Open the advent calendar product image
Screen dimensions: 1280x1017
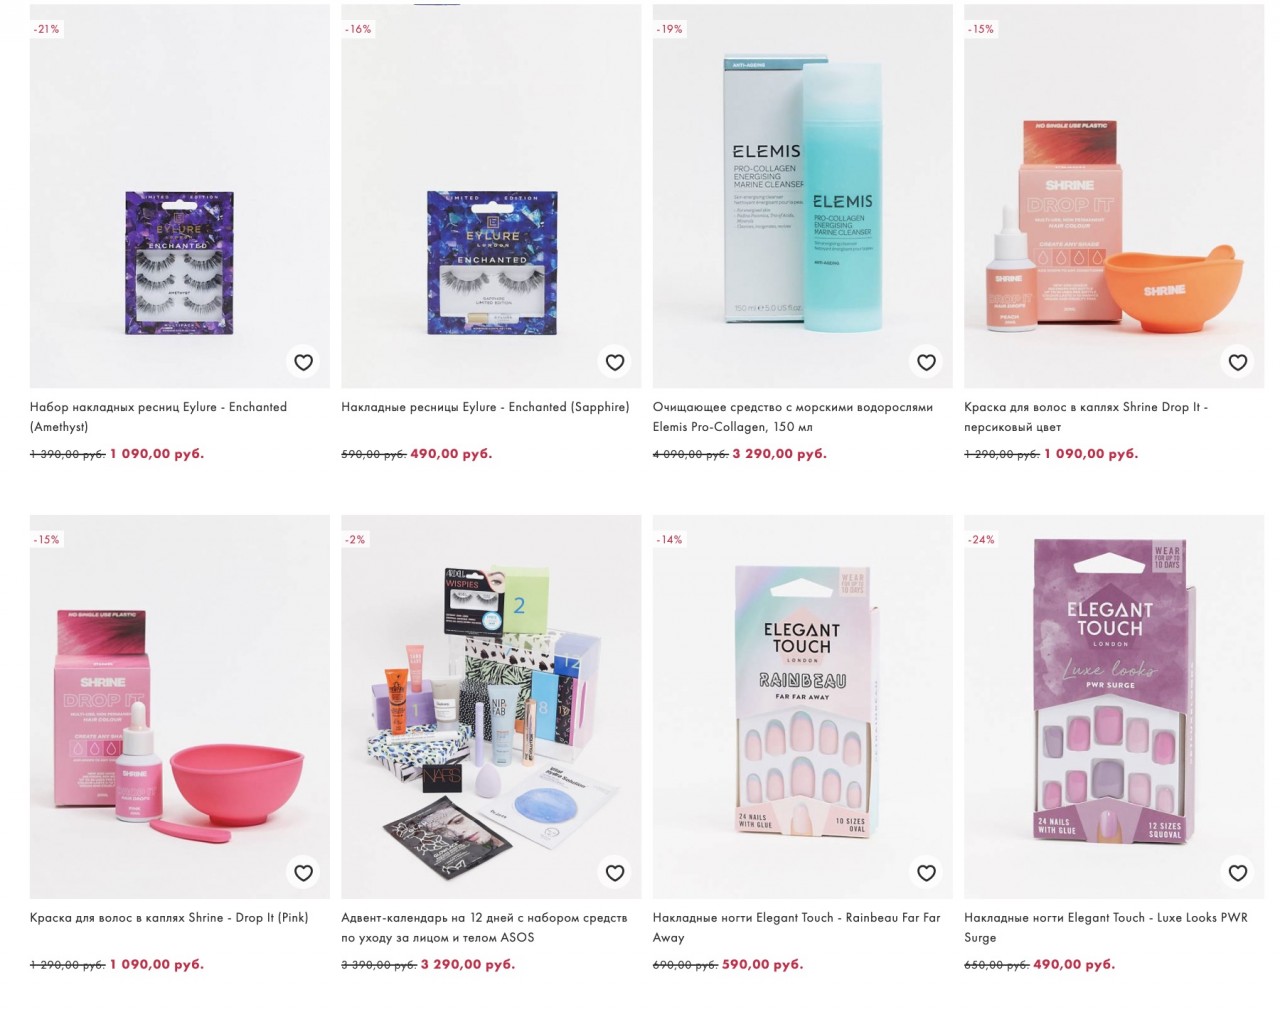coord(491,707)
